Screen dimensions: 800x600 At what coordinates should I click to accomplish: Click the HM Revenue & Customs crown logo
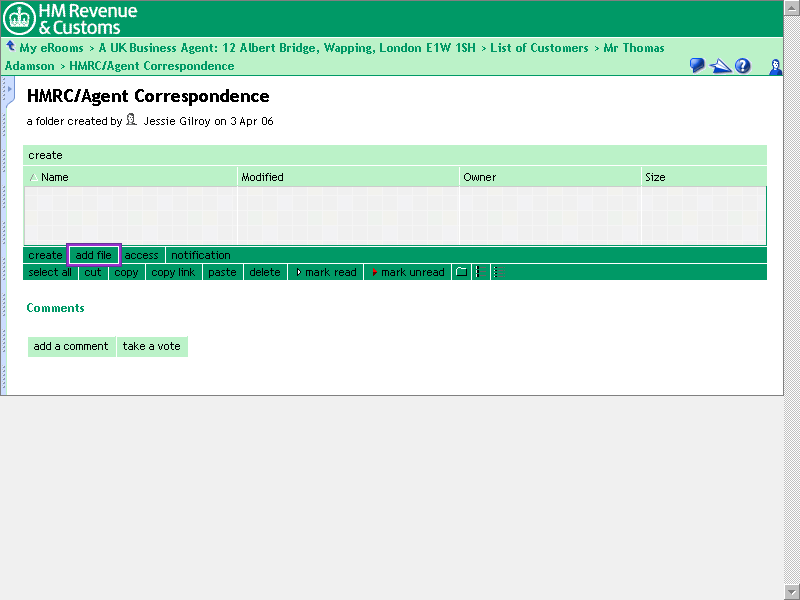pos(19,18)
